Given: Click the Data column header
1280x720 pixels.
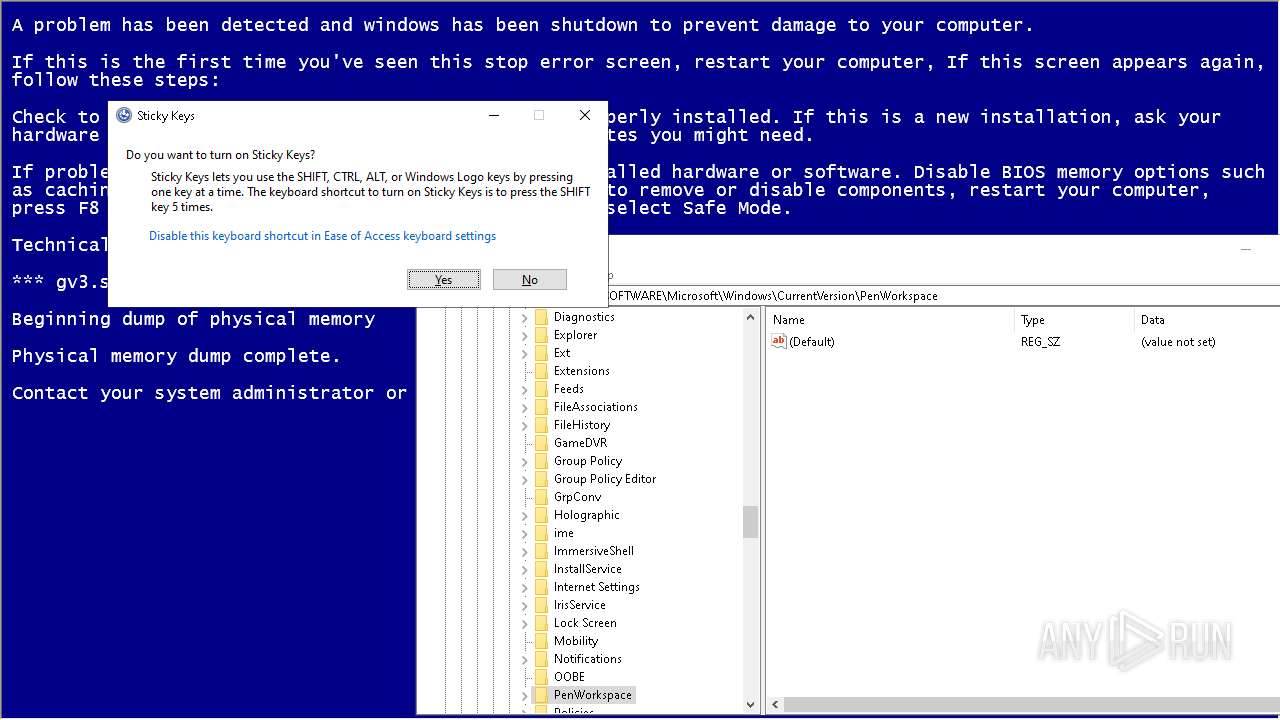Looking at the screenshot, I should tap(1207, 320).
